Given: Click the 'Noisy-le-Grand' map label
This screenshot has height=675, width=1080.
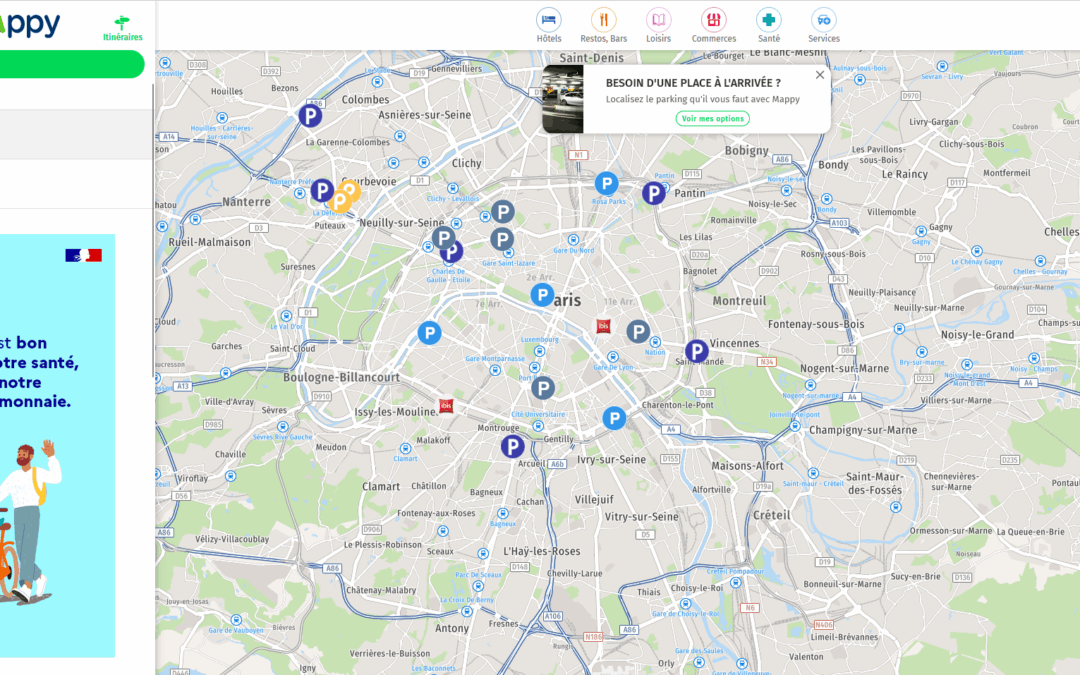Looking at the screenshot, I should coord(977,335).
